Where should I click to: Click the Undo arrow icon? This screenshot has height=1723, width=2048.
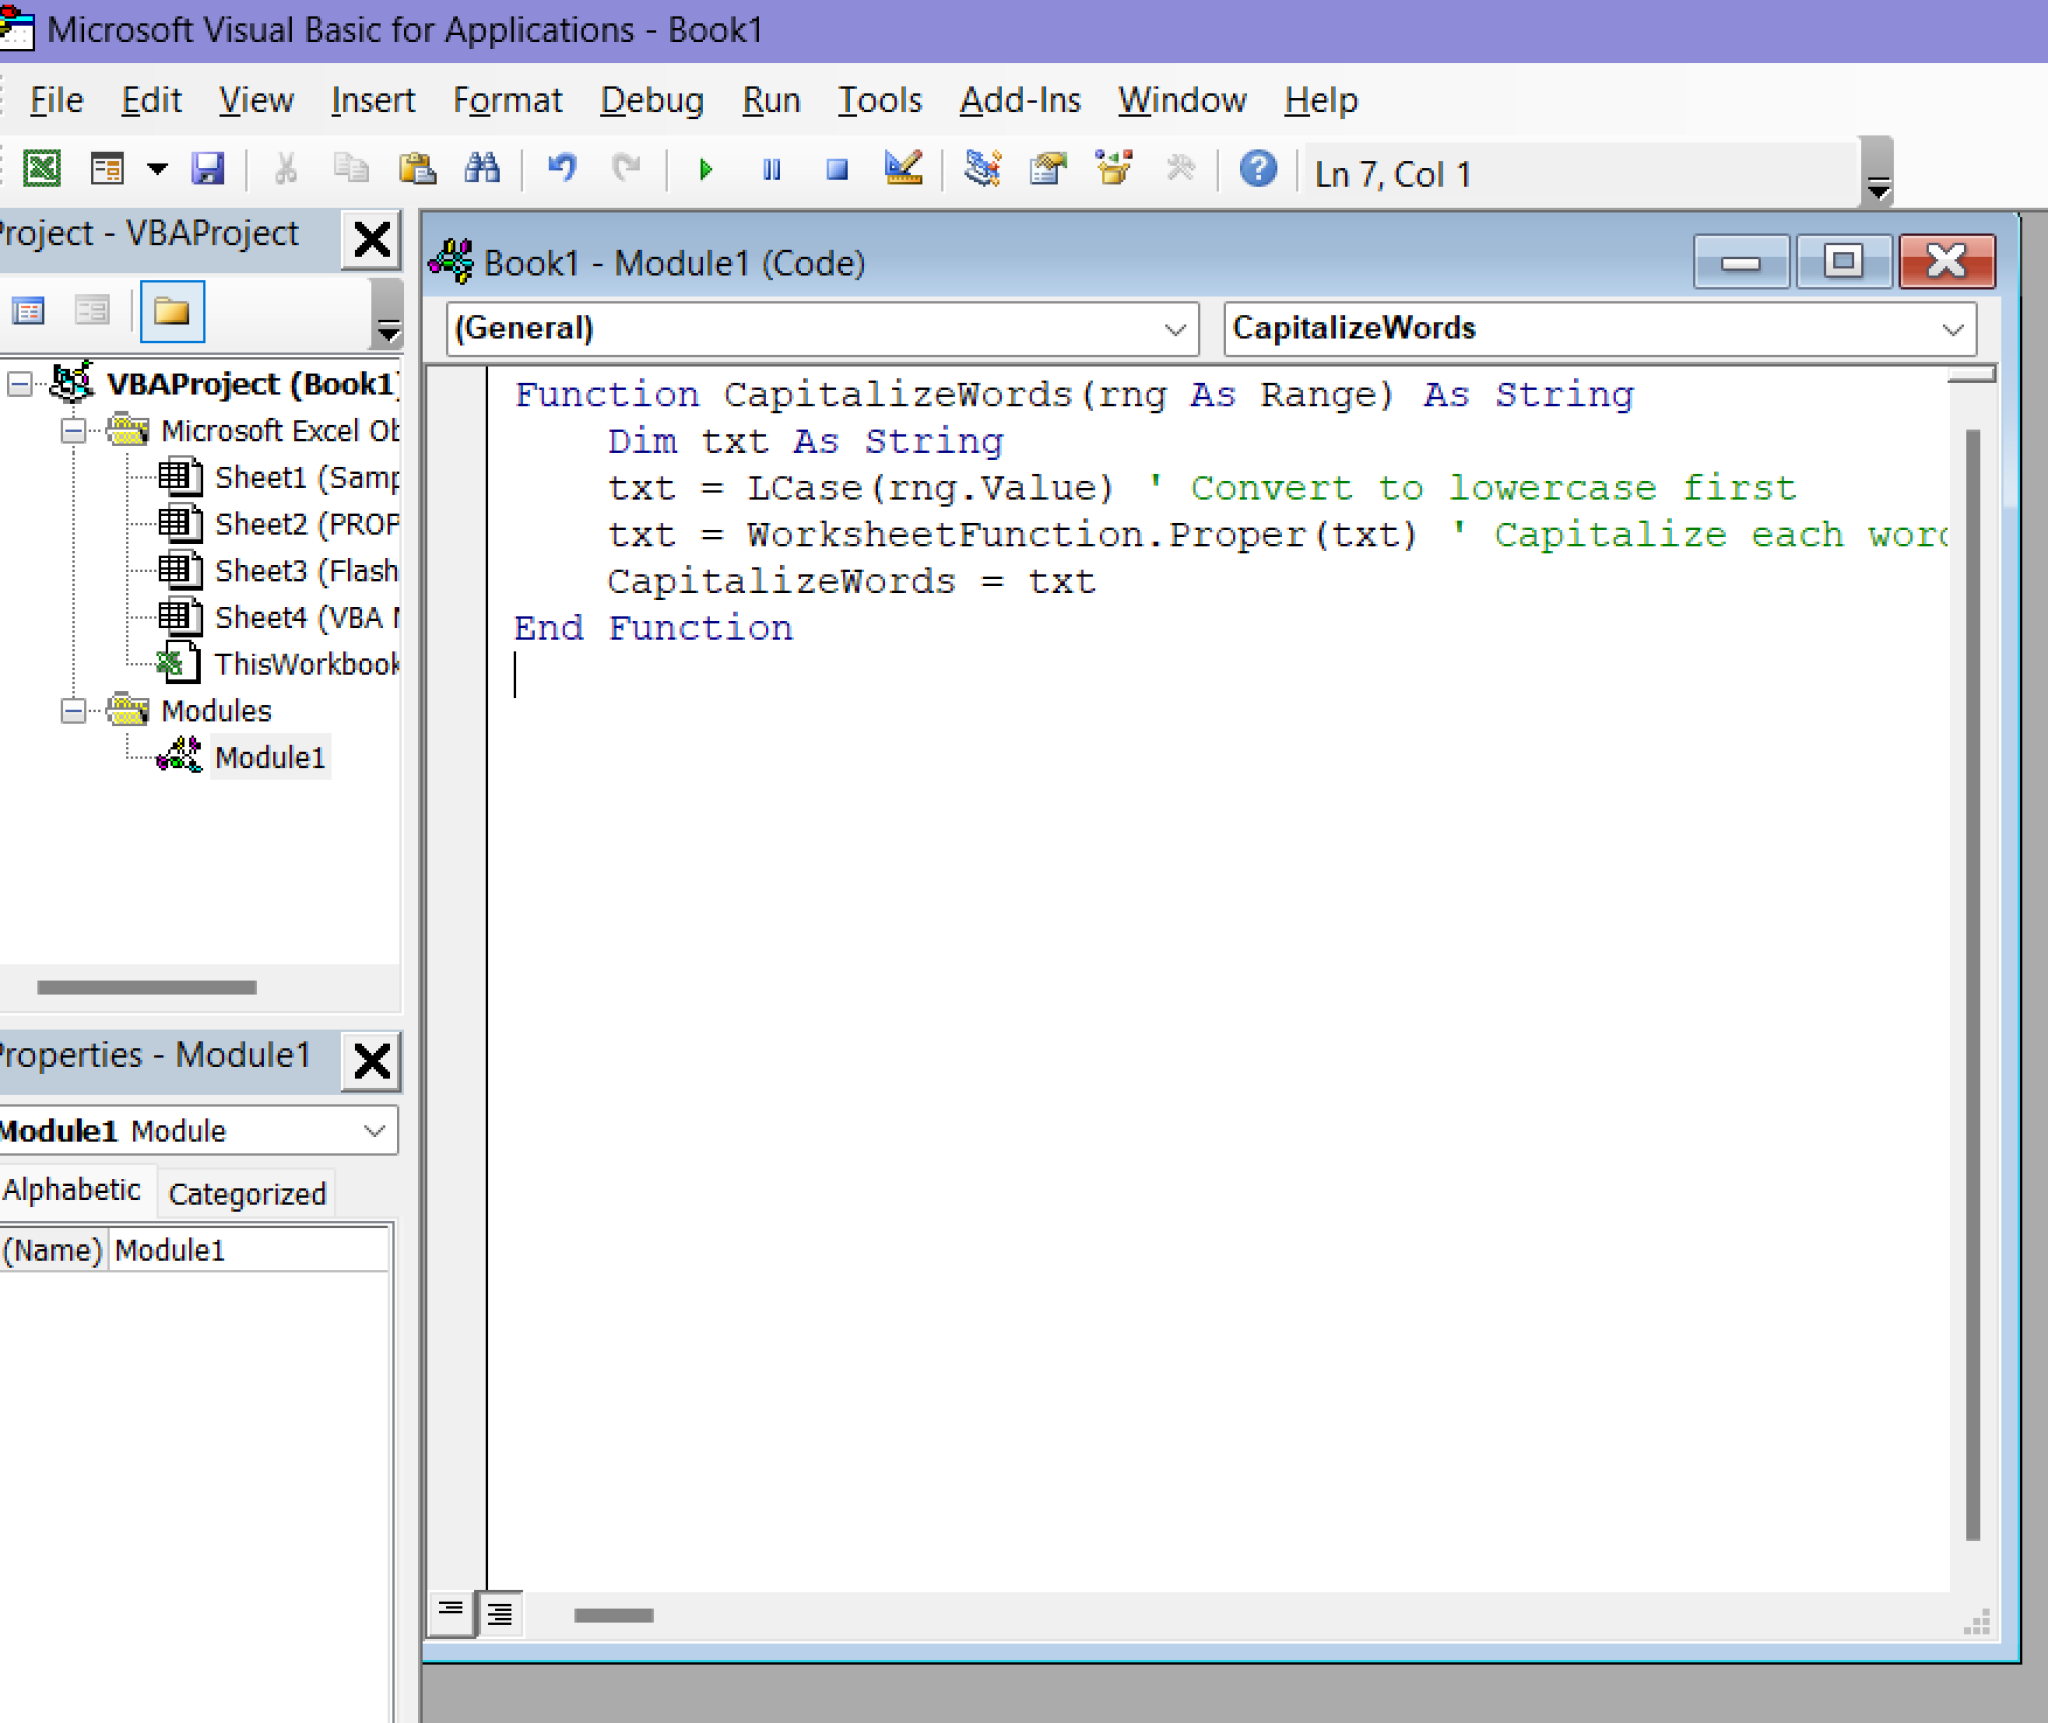point(562,168)
